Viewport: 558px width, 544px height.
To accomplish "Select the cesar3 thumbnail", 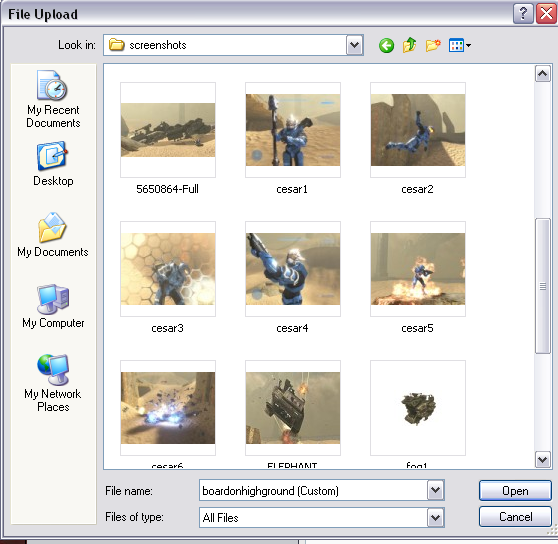I will point(168,269).
